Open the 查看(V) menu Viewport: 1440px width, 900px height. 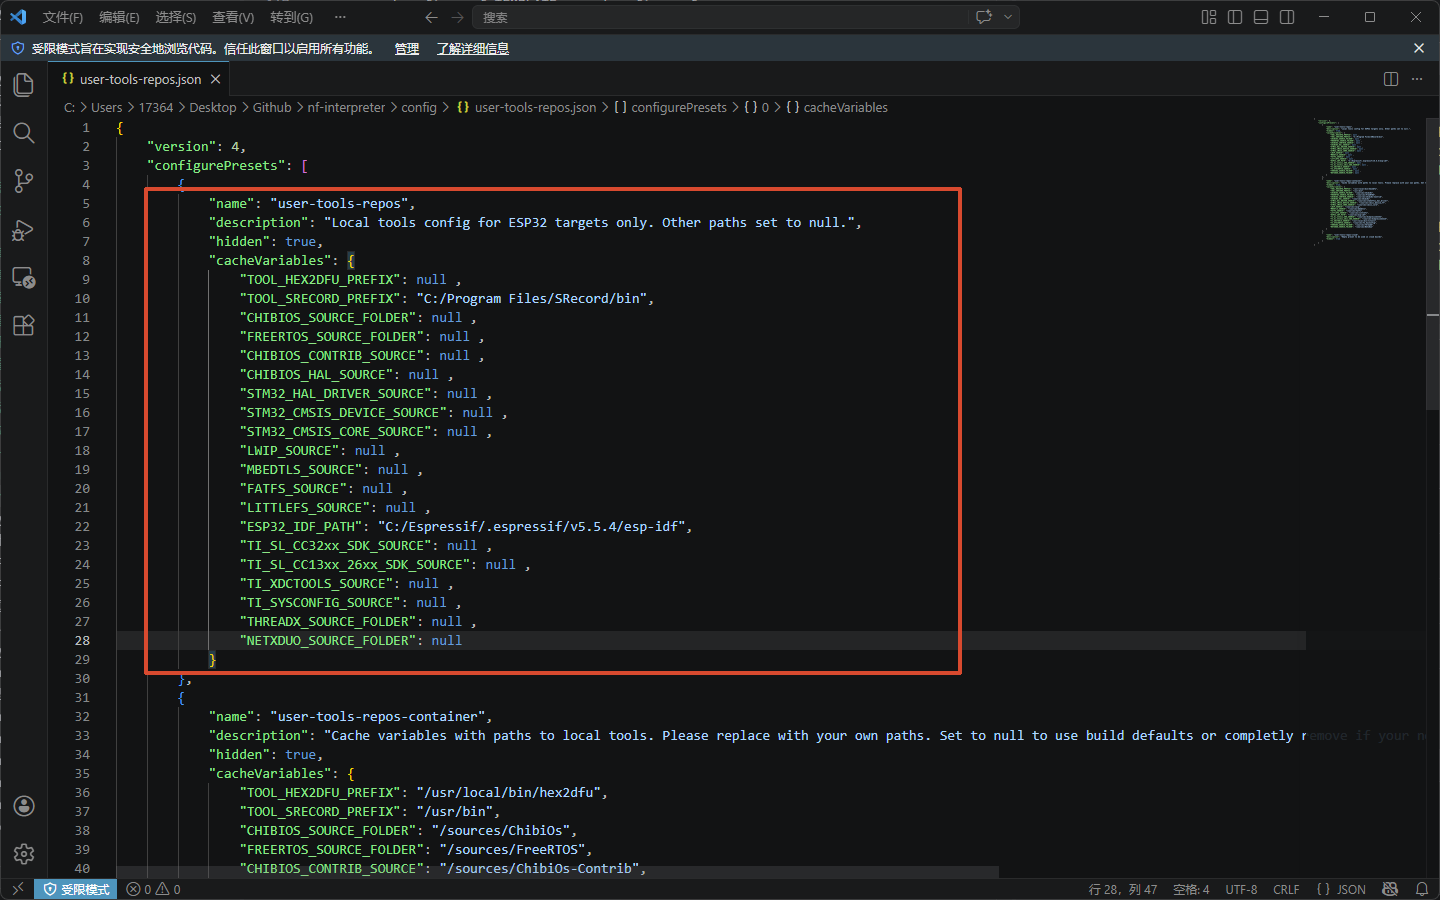tap(233, 17)
